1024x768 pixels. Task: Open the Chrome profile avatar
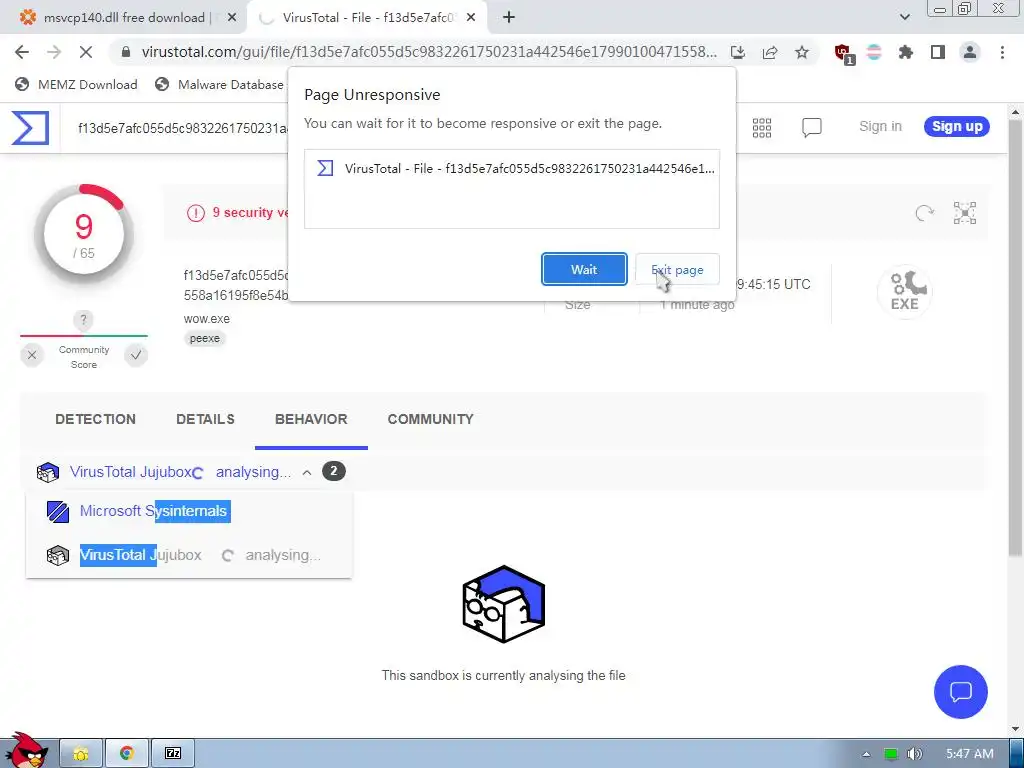970,52
